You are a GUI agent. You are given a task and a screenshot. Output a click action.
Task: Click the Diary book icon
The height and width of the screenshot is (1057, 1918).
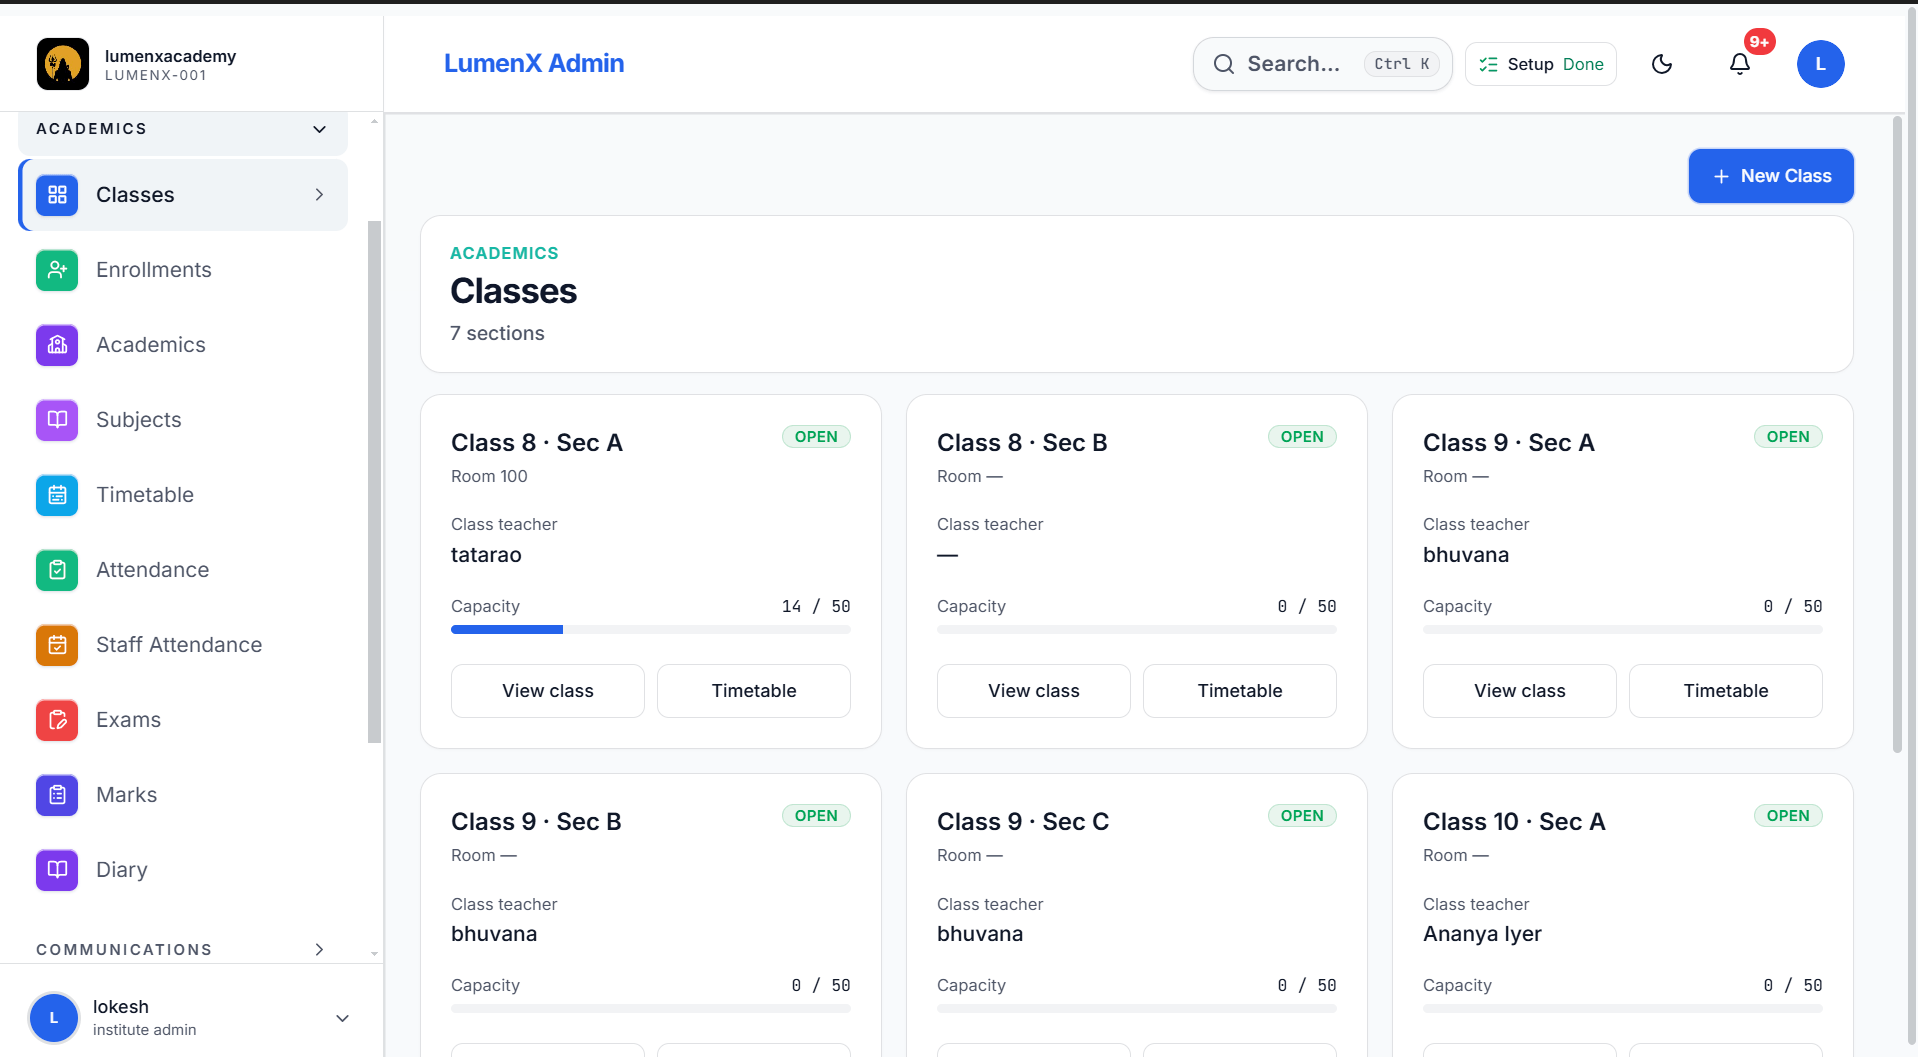[57, 870]
